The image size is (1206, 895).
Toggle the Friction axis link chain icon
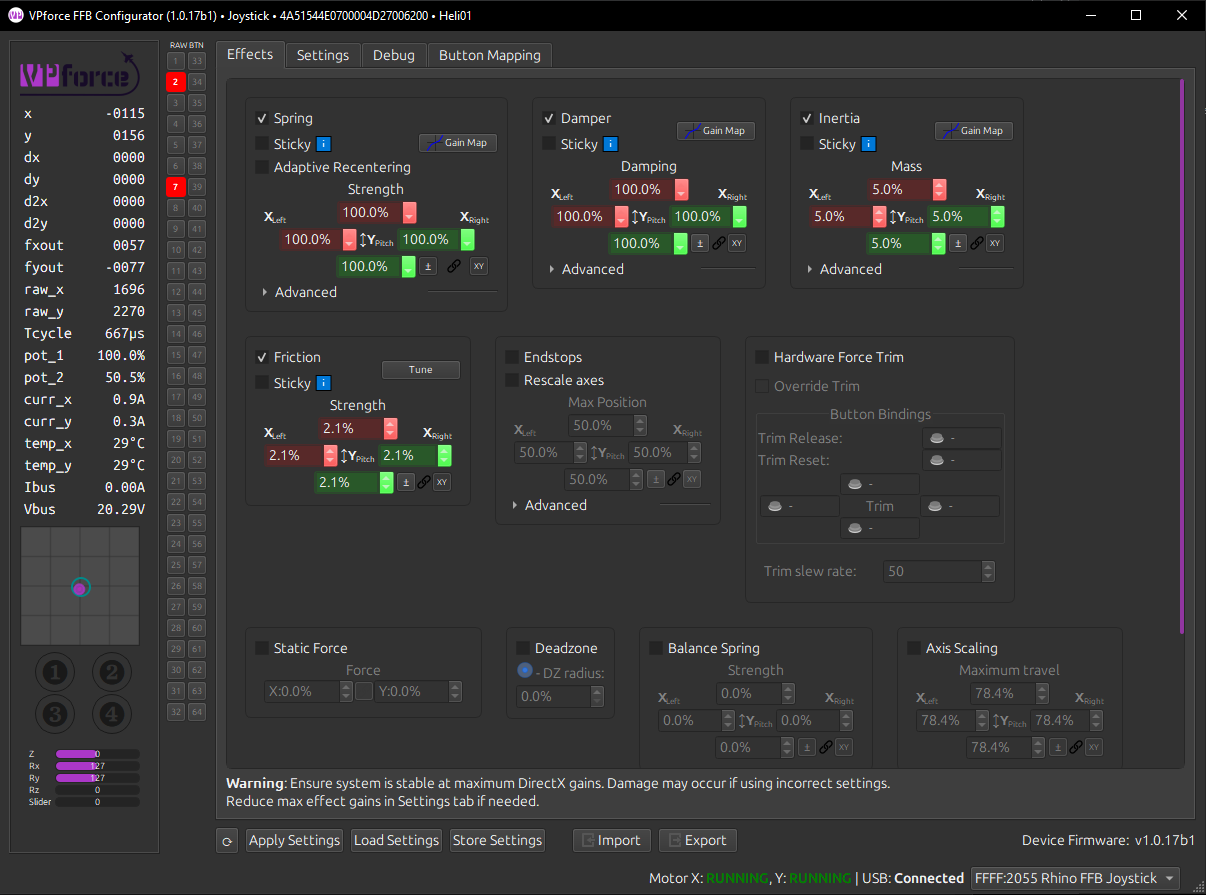424,482
